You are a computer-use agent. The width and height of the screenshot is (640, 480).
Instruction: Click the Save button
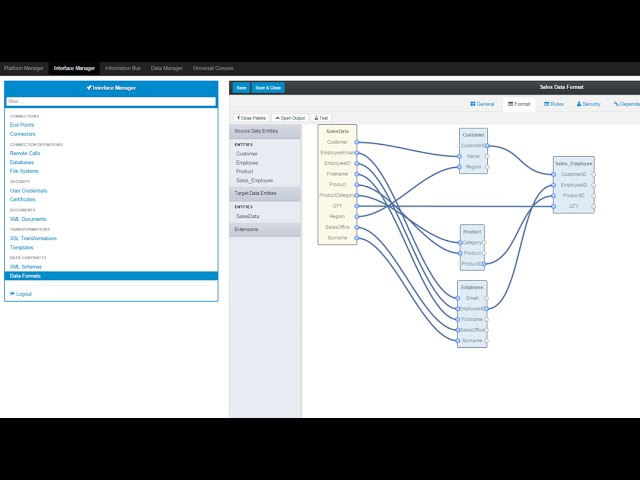pyautogui.click(x=241, y=88)
